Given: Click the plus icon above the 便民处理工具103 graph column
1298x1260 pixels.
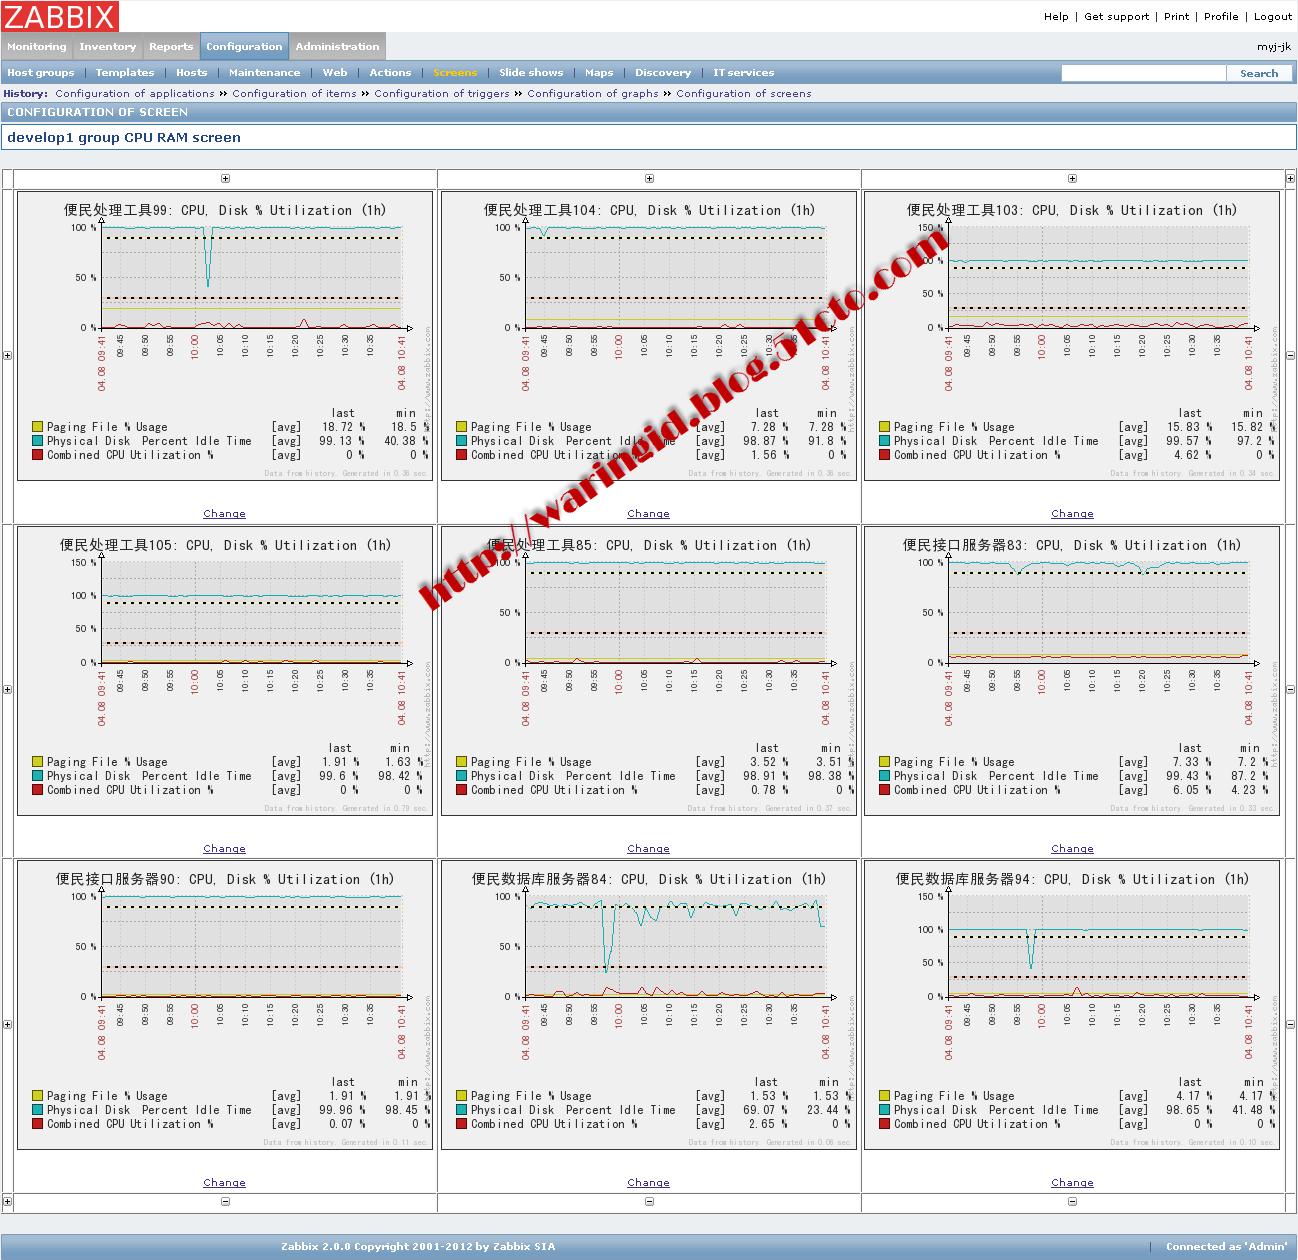Looking at the screenshot, I should tap(1072, 179).
